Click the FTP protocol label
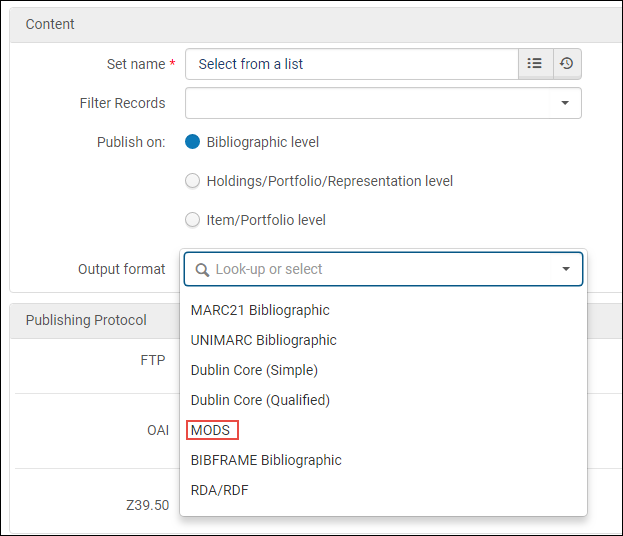This screenshot has height=536, width=623. click(x=152, y=360)
